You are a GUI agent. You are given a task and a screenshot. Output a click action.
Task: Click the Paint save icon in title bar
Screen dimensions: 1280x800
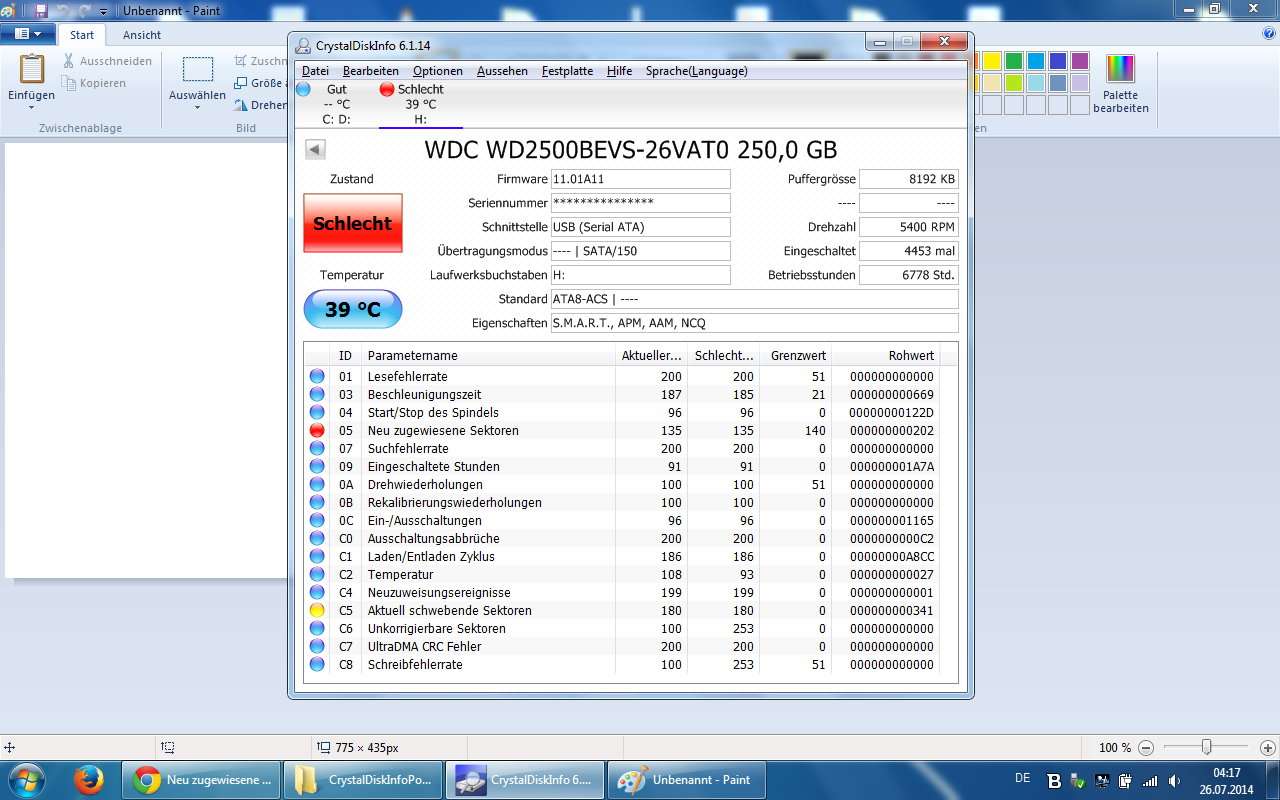click(40, 10)
